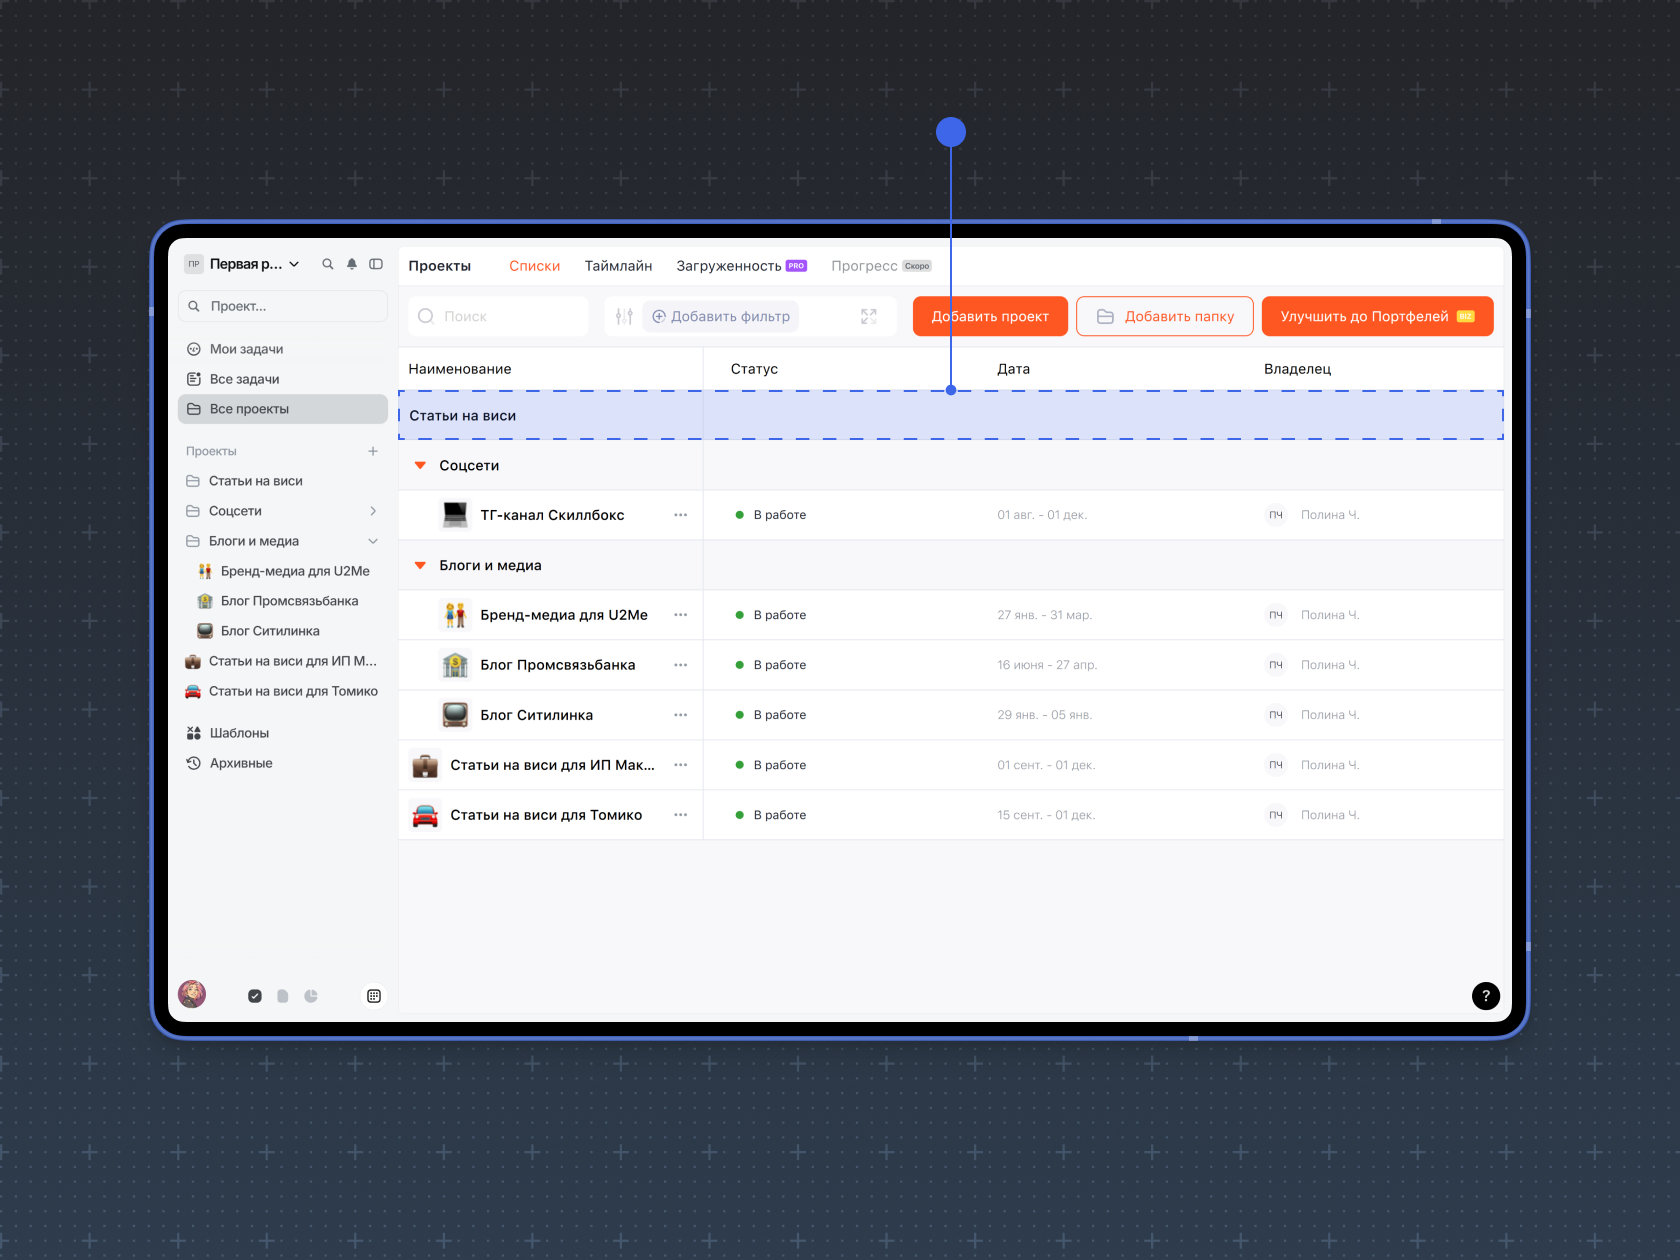1680x1260 pixels.
Task: Collapse the Соцсети group in the table
Action: [x=421, y=466]
